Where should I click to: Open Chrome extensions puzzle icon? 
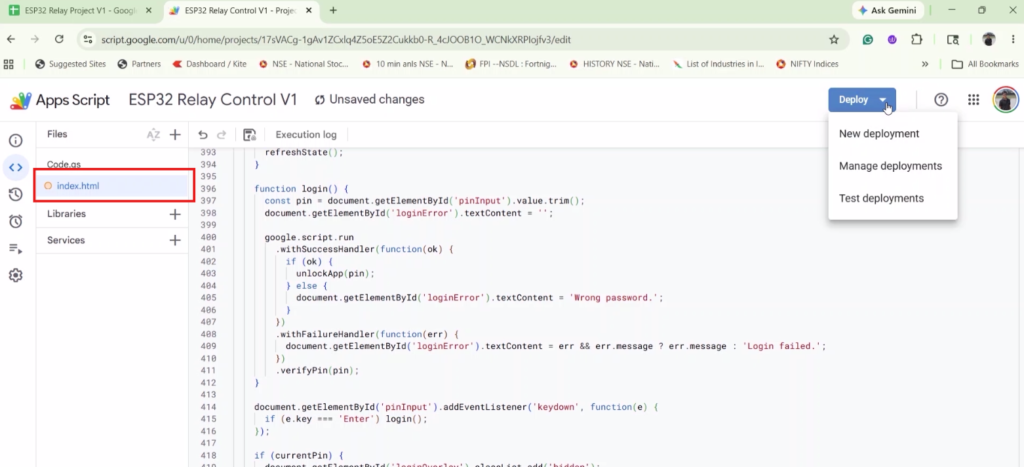pos(916,40)
